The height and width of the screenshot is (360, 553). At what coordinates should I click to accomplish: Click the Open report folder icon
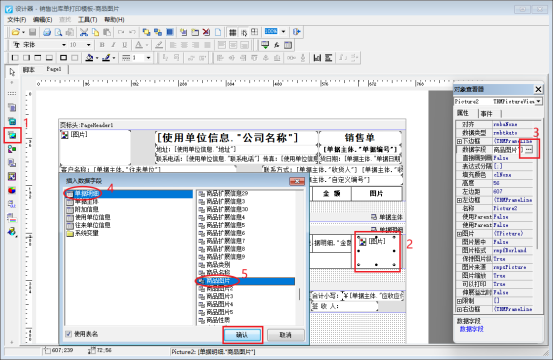pyautogui.click(x=16, y=32)
